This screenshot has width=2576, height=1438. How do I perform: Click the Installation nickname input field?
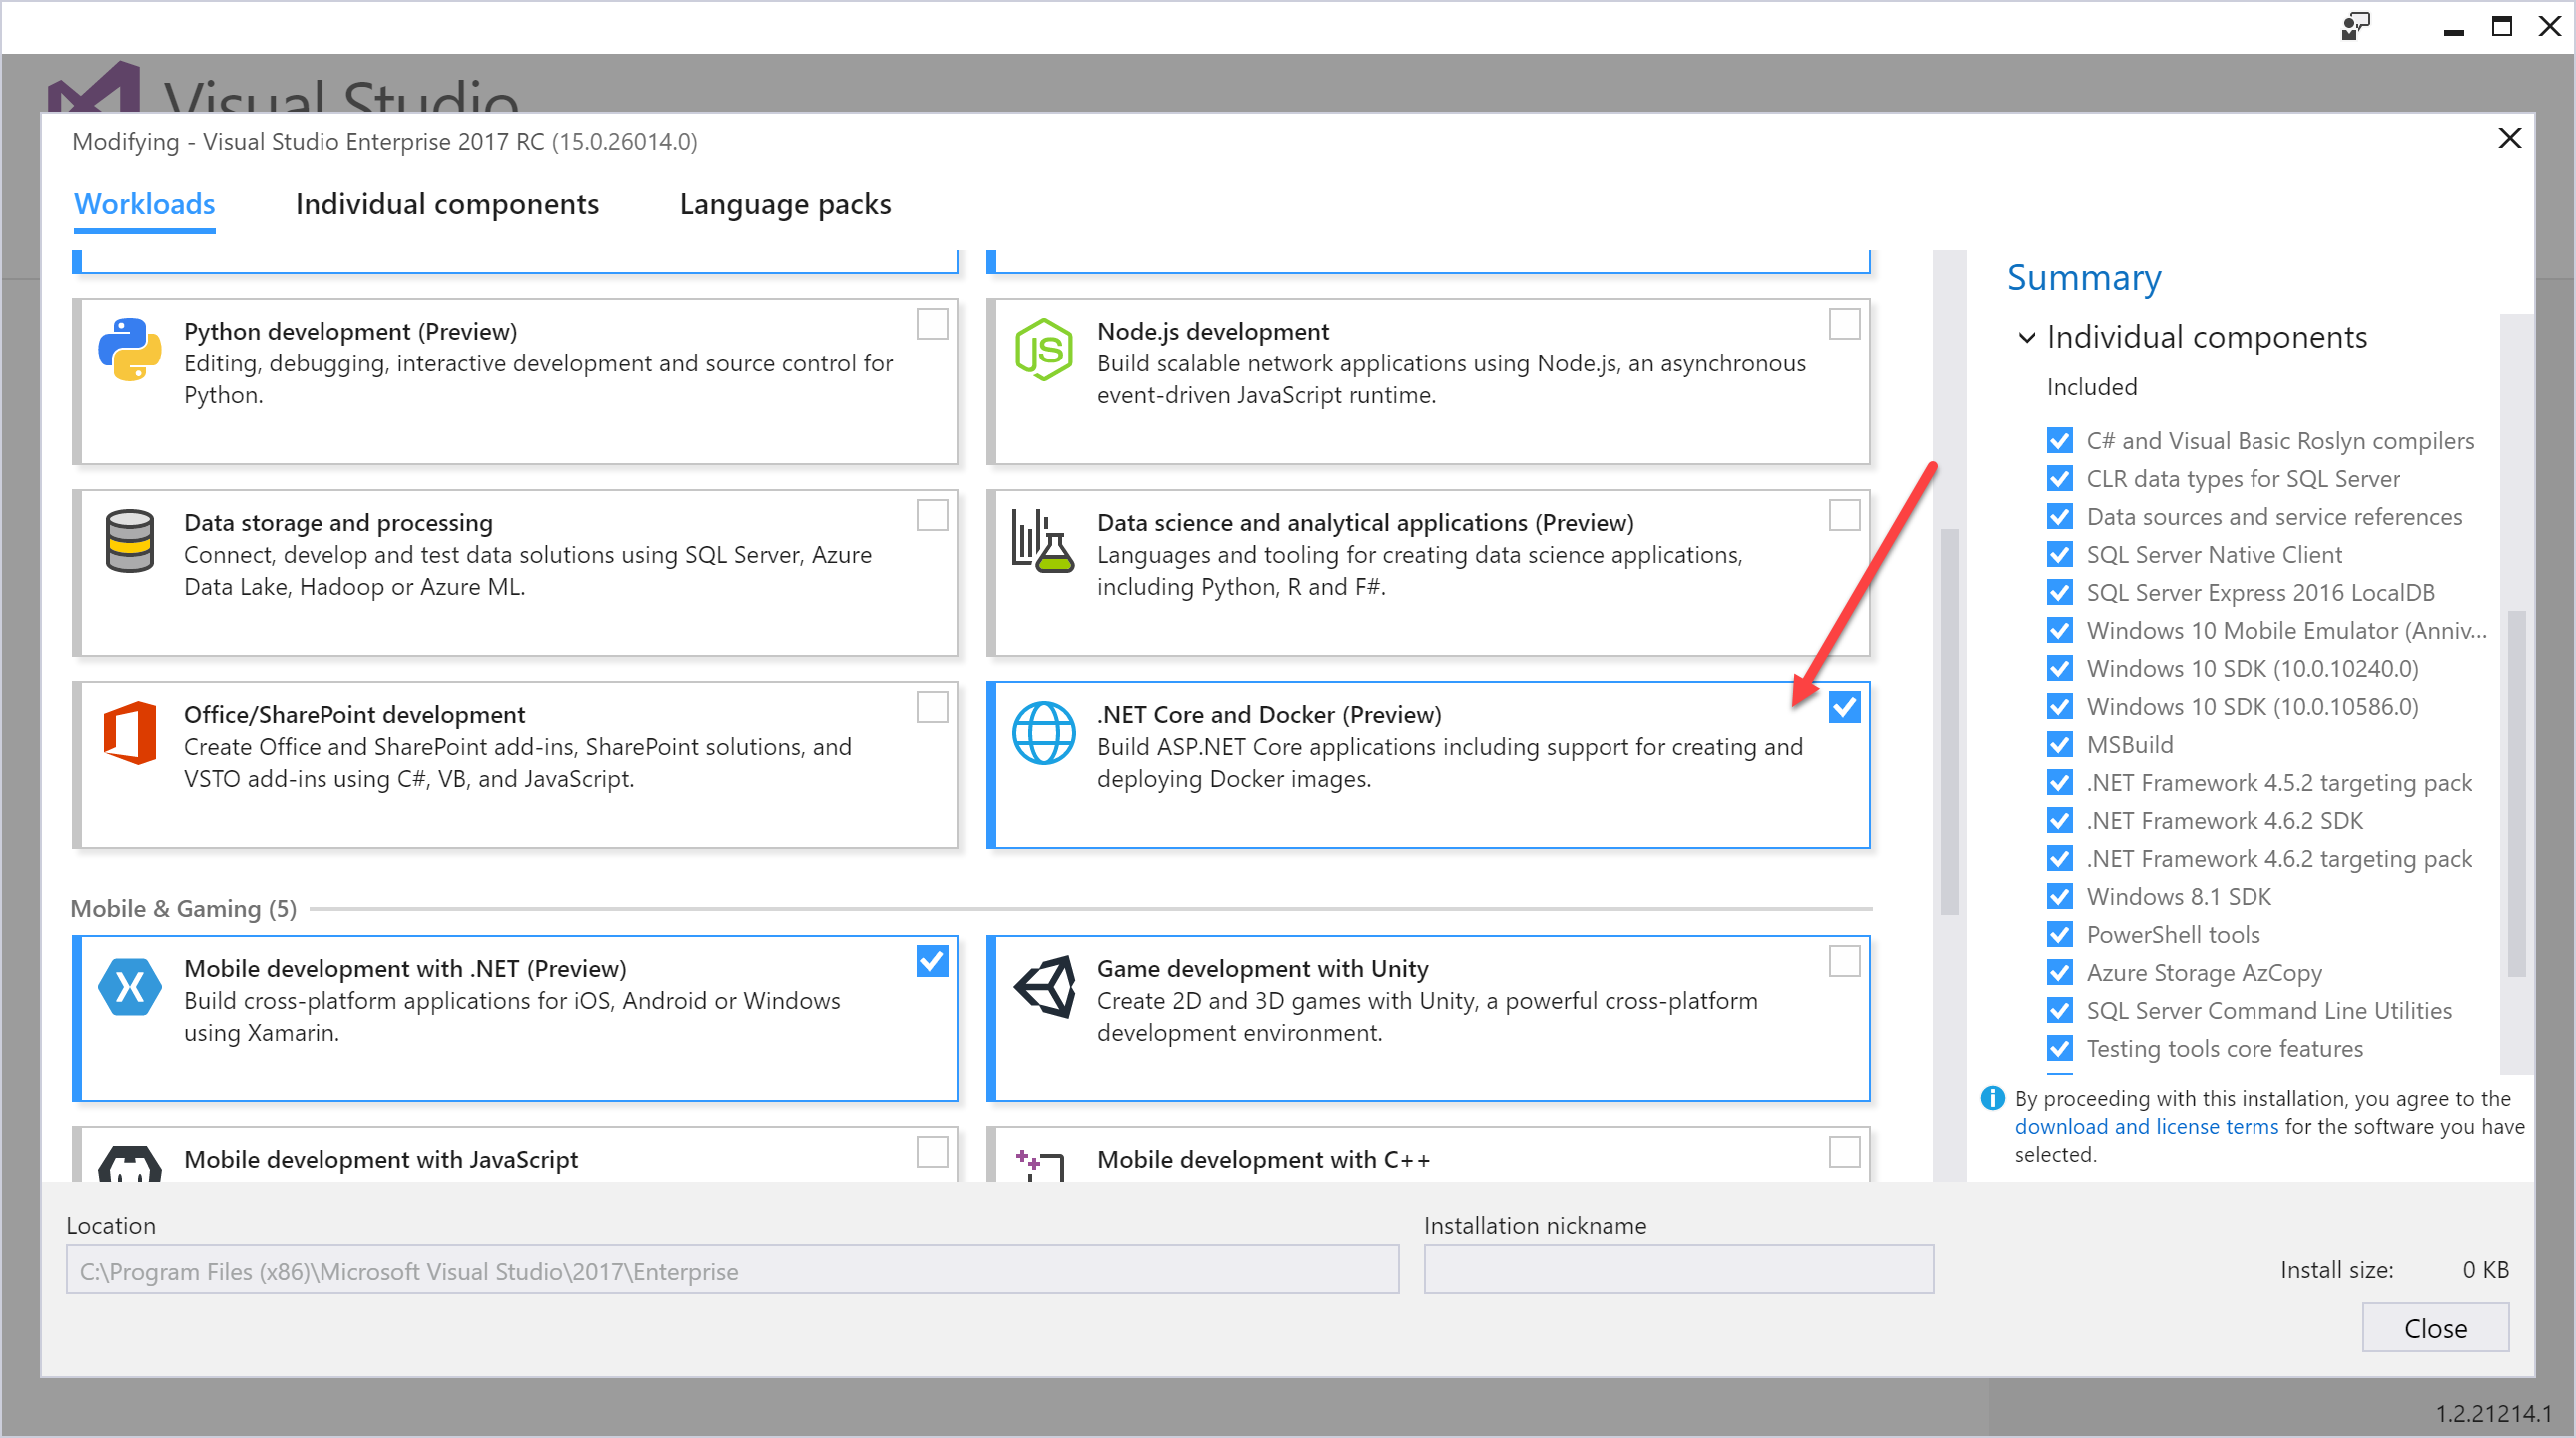click(1679, 1270)
